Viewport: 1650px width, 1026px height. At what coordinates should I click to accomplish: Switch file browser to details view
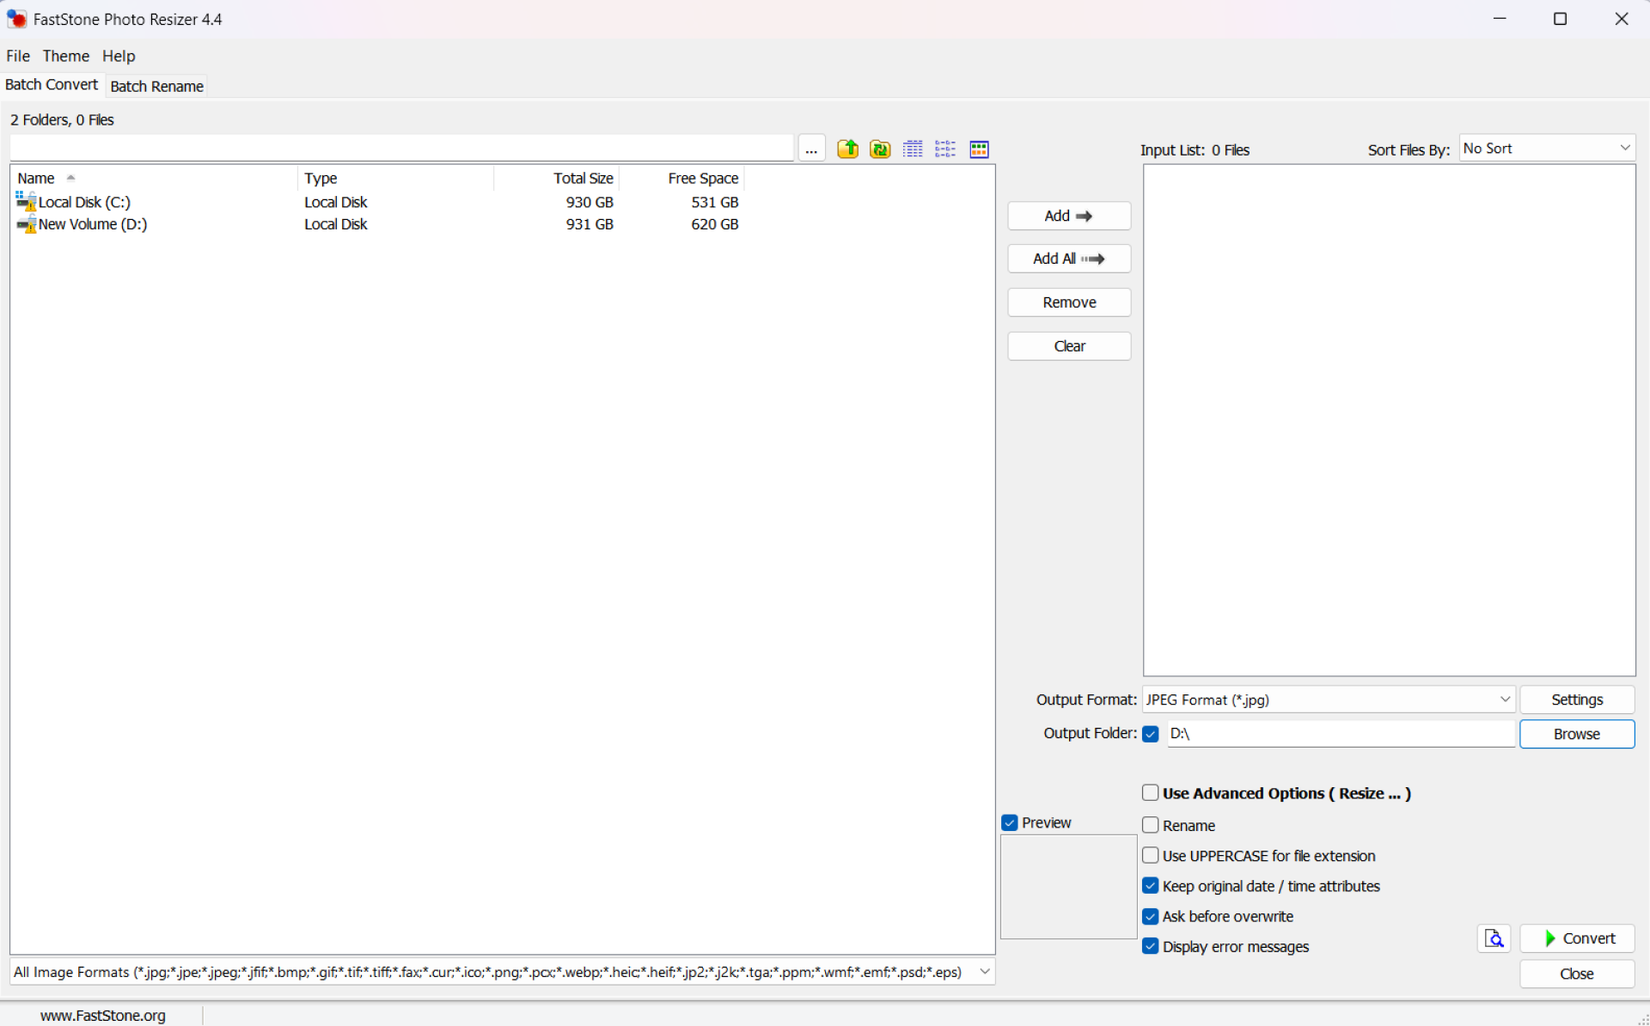[x=913, y=149]
